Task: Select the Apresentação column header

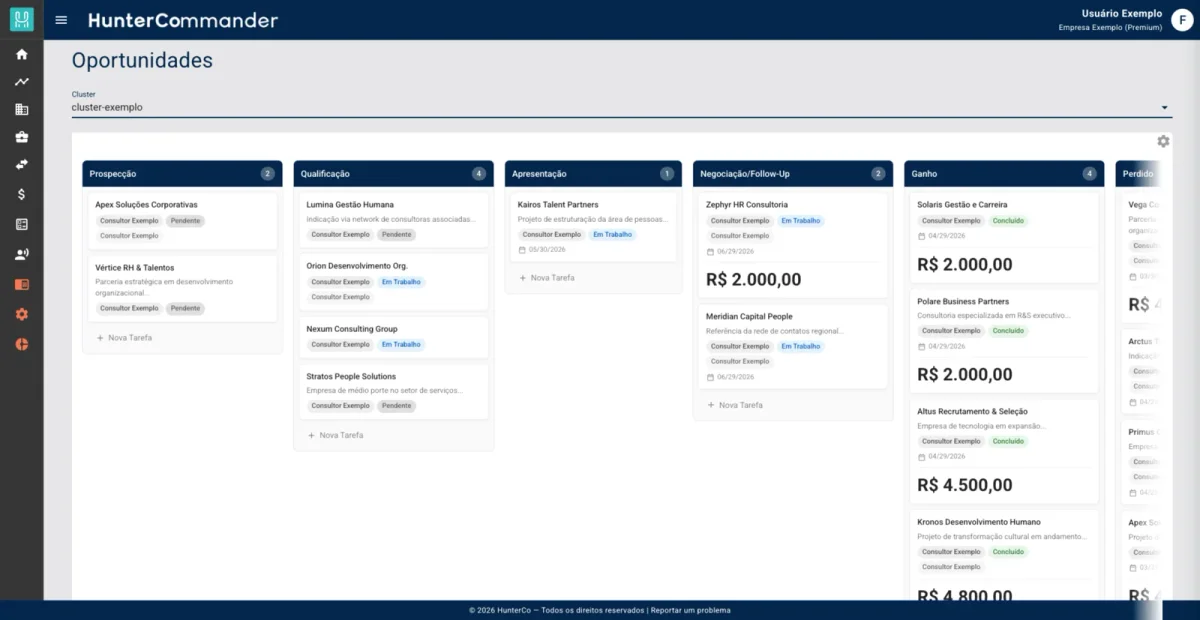Action: pos(593,174)
